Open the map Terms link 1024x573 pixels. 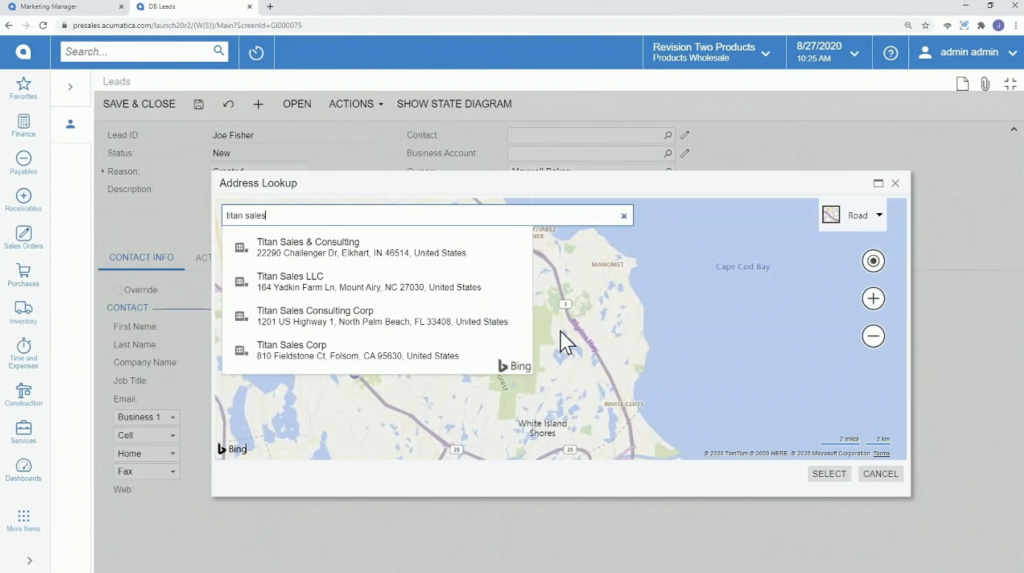tap(881, 453)
